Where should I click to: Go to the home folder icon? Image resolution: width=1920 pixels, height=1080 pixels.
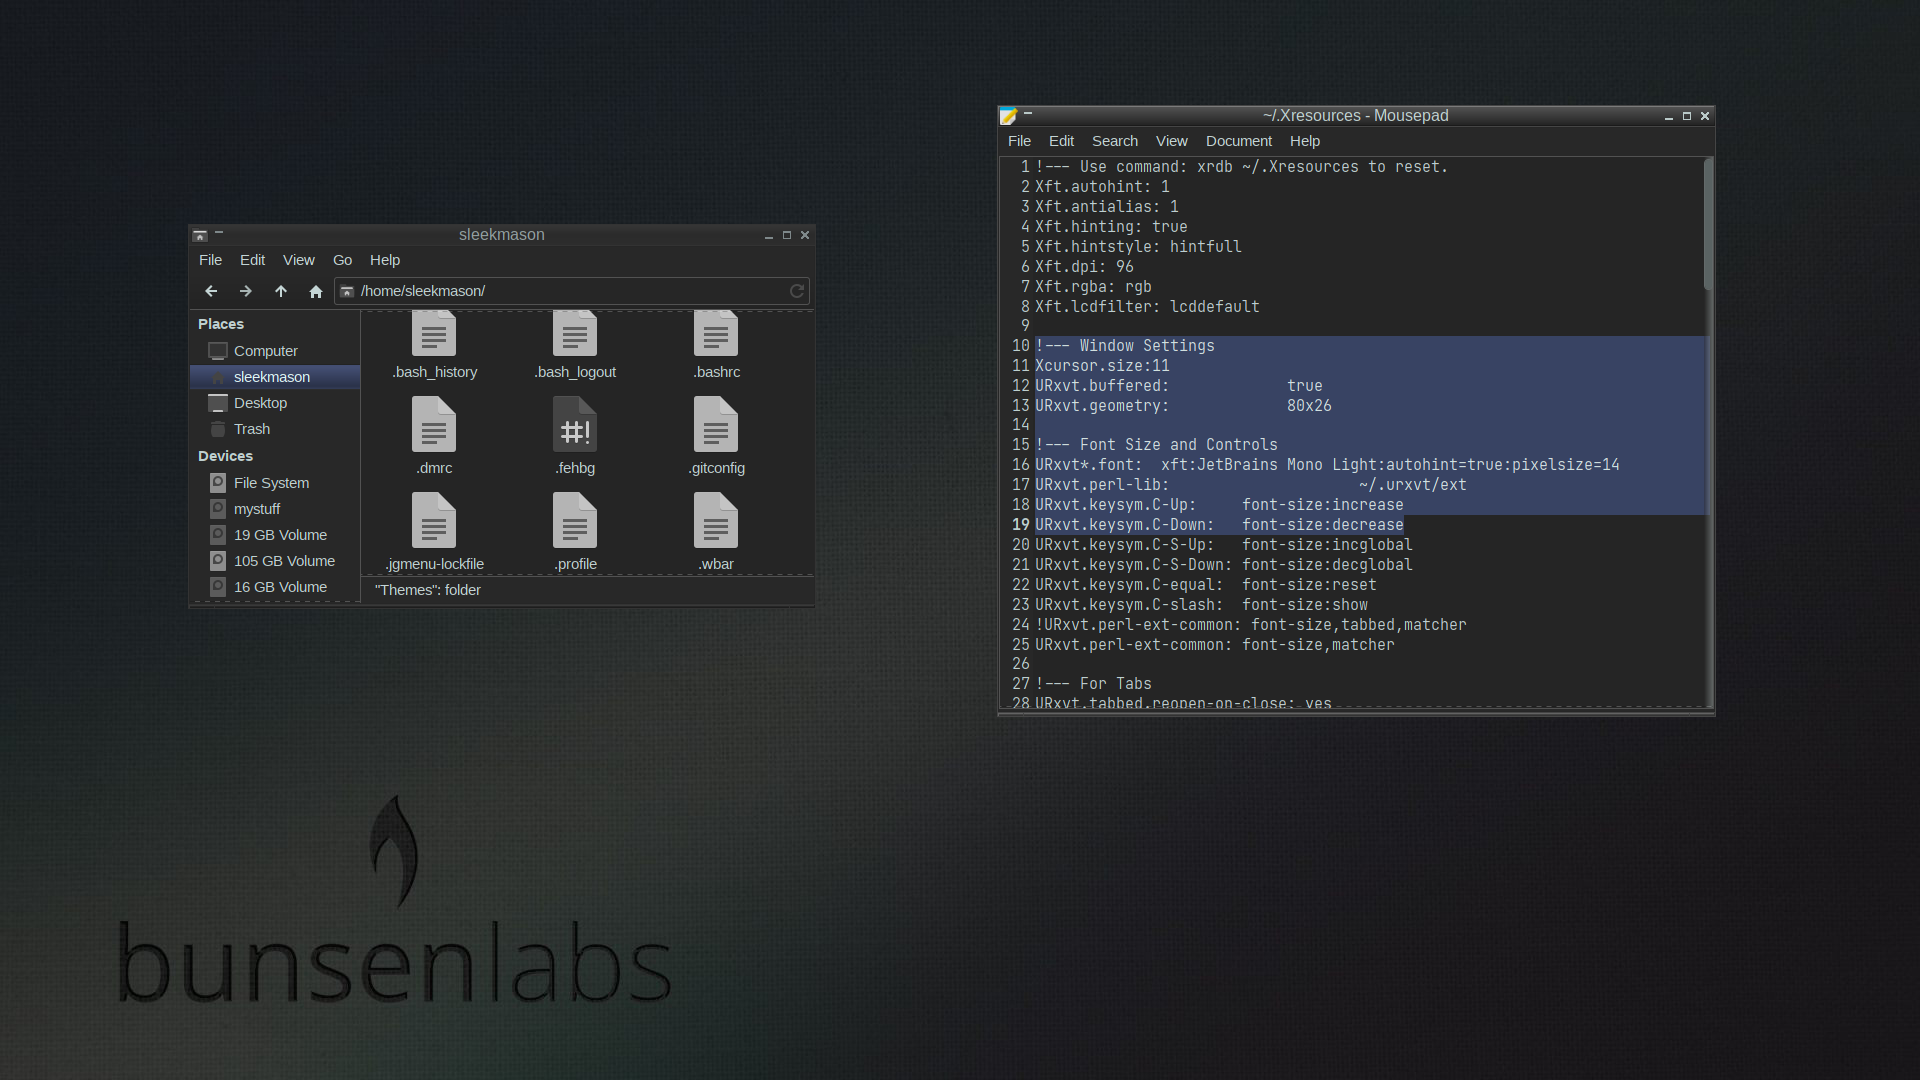316,291
